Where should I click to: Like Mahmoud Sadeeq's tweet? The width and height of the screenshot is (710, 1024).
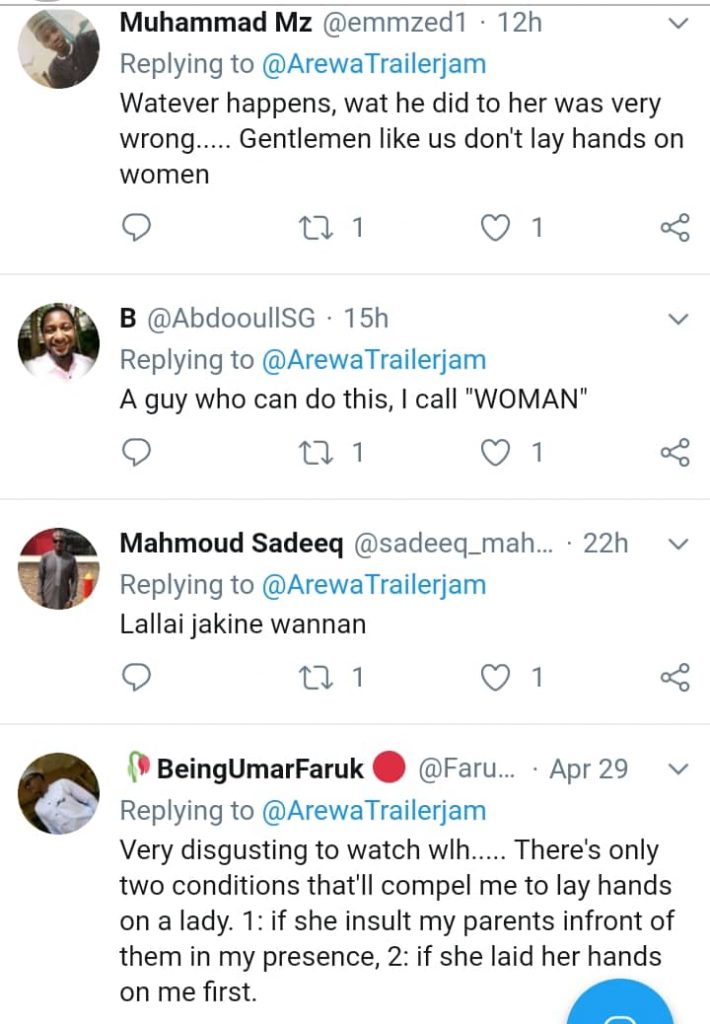[x=497, y=678]
